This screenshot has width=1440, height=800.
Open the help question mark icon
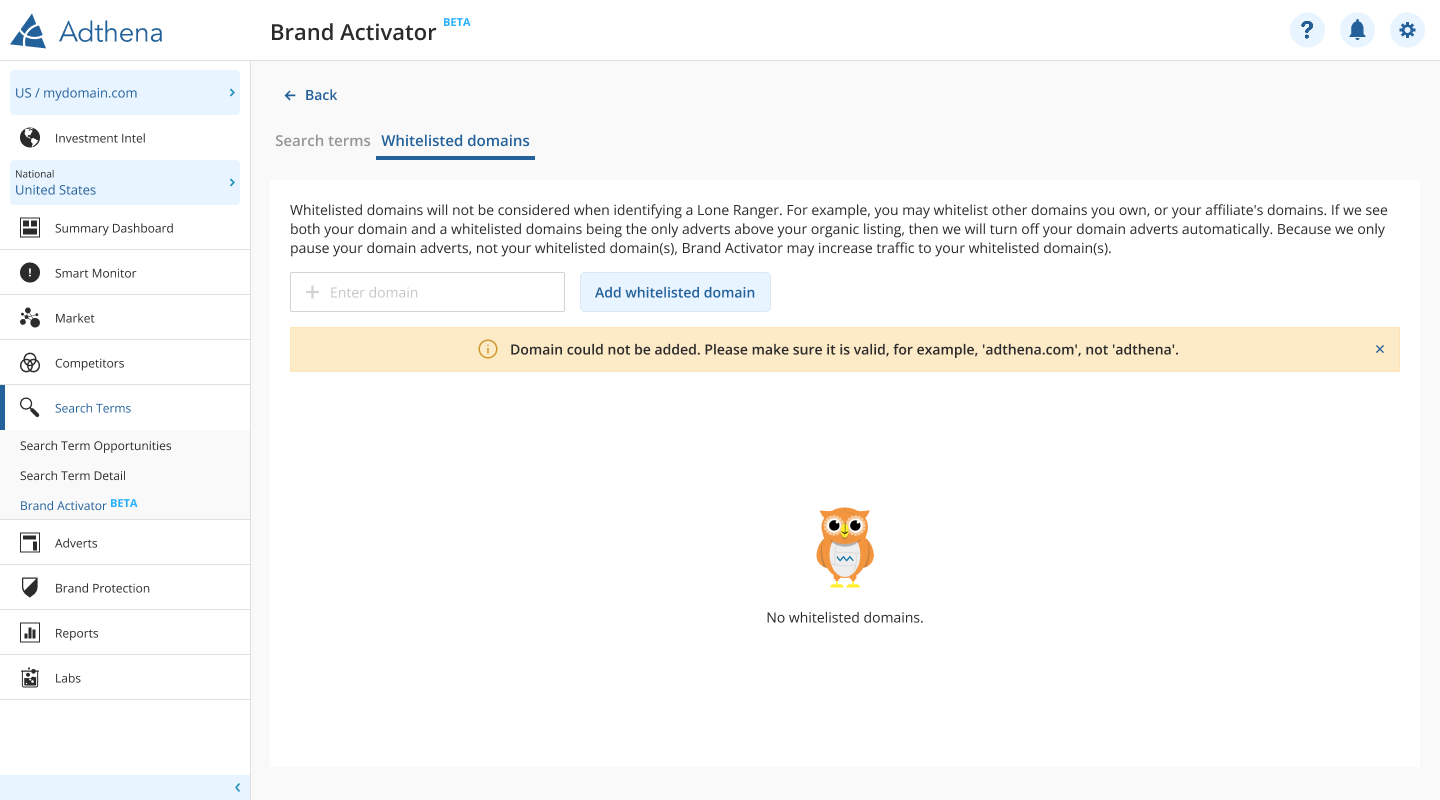(1307, 30)
